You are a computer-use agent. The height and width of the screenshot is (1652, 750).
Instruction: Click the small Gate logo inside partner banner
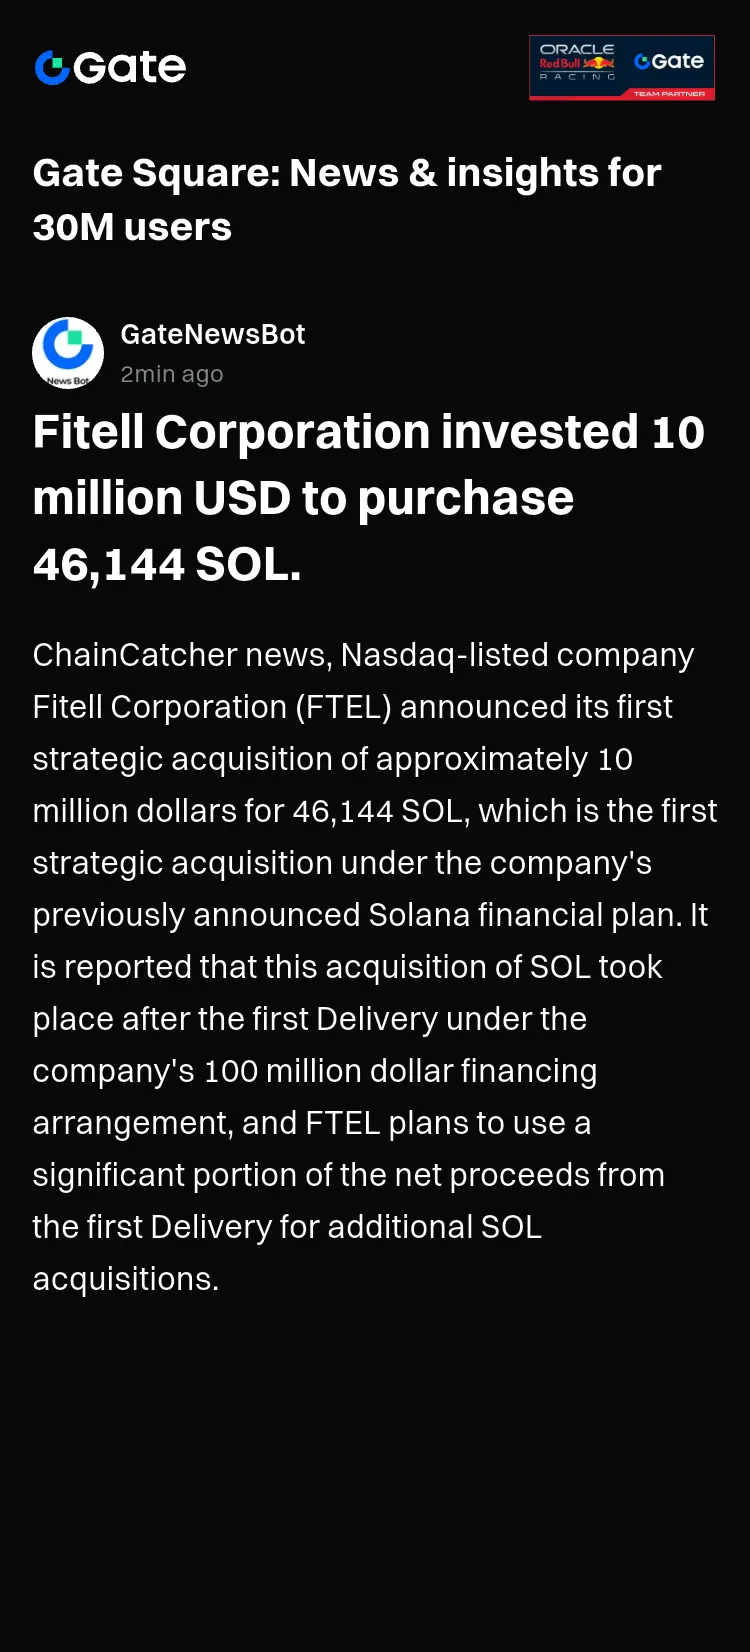(669, 61)
